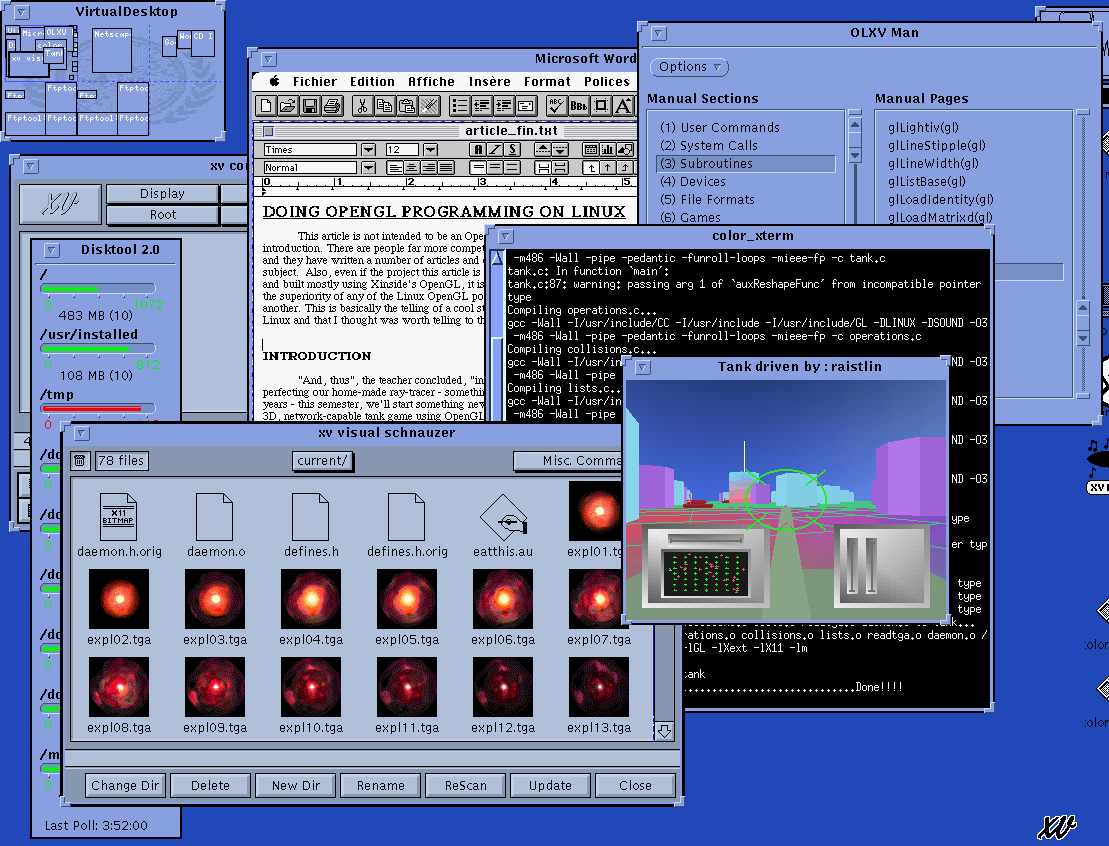Screen dimensions: 1109x846
Task: Select the daemon.o file icon
Action: tap(214, 516)
